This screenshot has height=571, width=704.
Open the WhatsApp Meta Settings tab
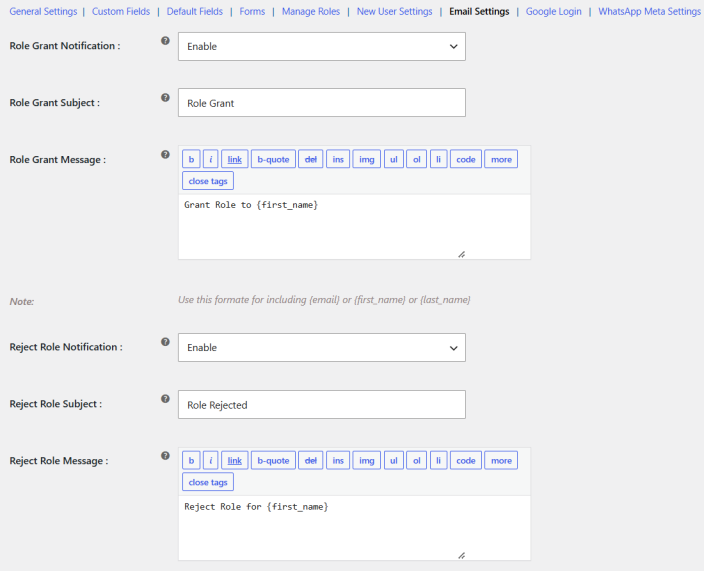click(649, 11)
